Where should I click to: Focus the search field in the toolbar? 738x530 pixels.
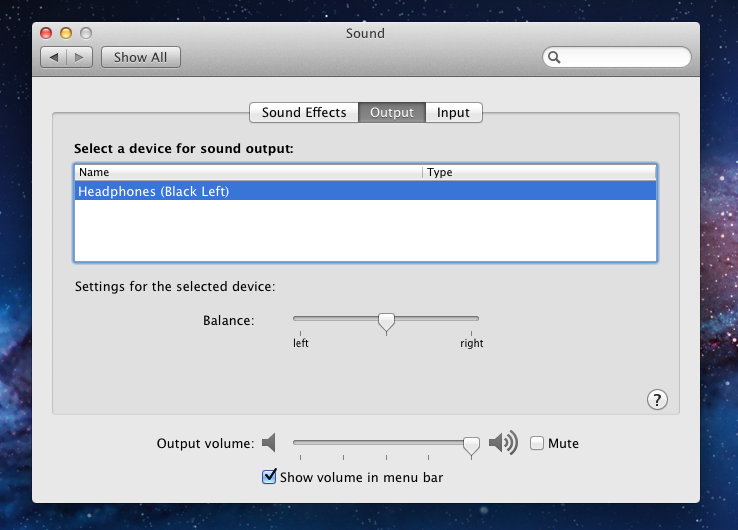pyautogui.click(x=624, y=58)
